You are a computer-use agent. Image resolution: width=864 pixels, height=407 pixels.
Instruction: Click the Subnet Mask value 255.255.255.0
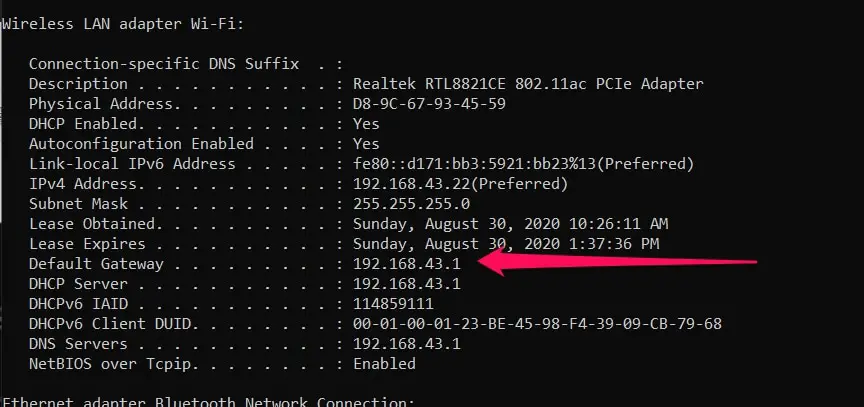pos(411,204)
